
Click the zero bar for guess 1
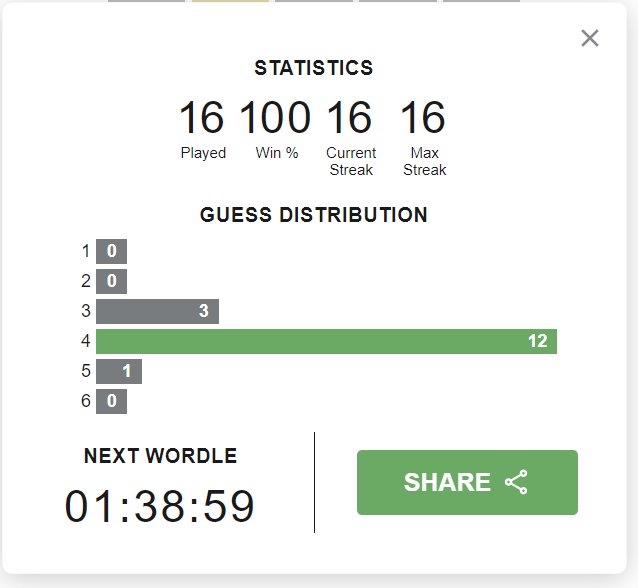111,251
